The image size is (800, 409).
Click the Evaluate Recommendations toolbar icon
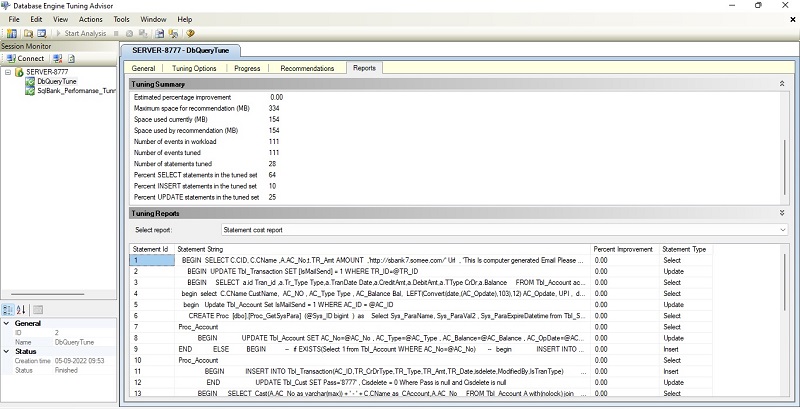[x=143, y=33]
